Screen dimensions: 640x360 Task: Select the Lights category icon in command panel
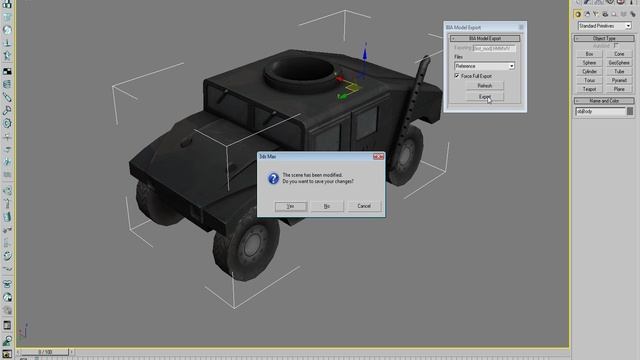tap(596, 14)
